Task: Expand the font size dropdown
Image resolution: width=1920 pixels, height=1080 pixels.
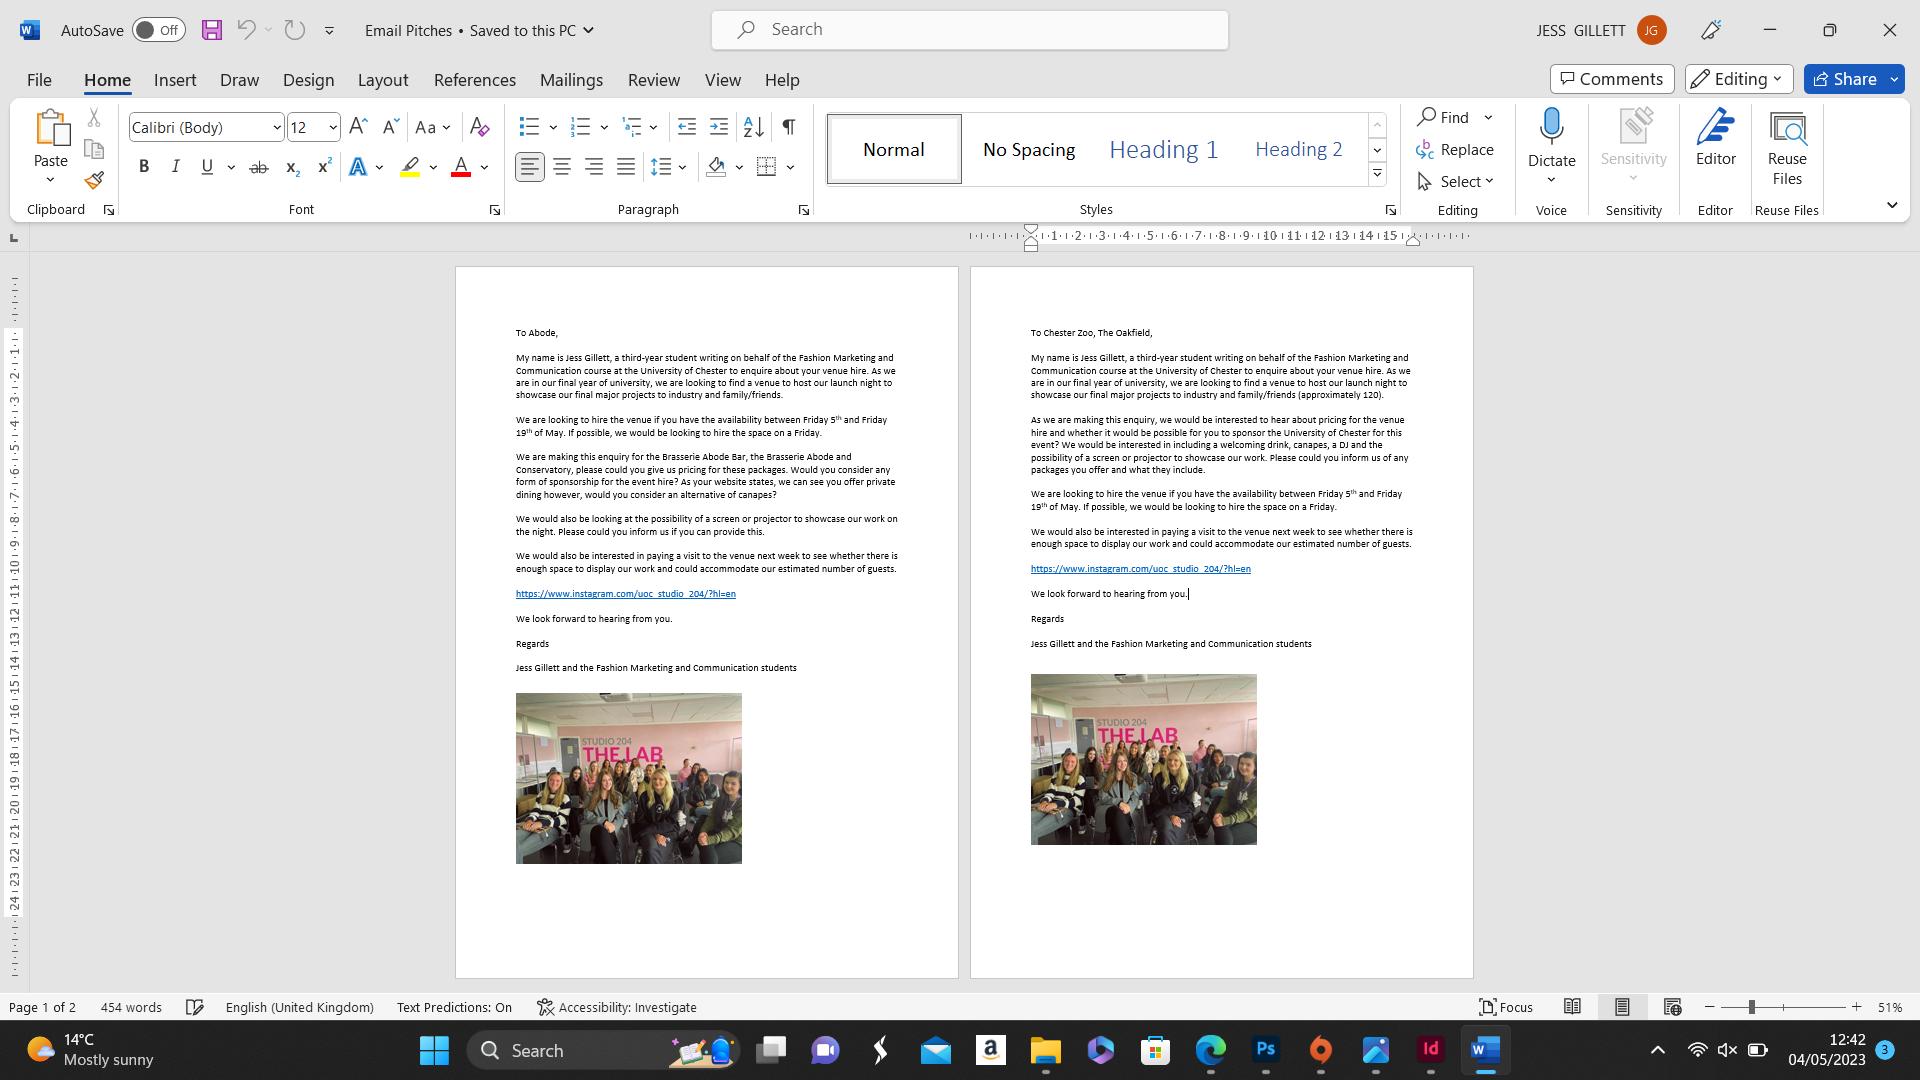Action: click(x=332, y=127)
